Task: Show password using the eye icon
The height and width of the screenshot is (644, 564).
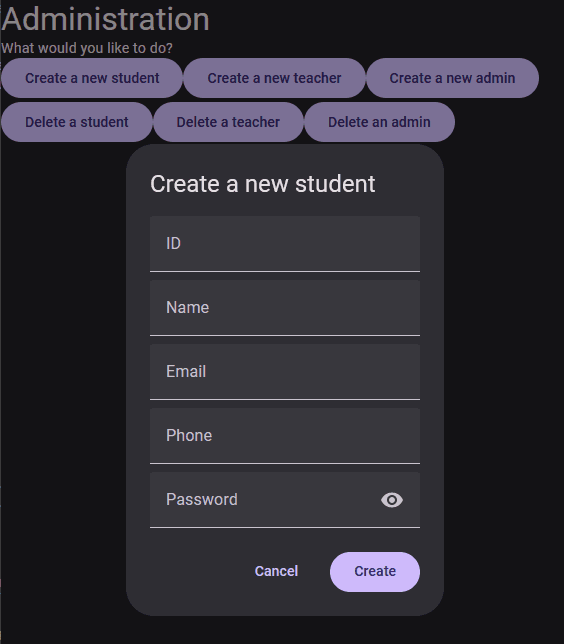Action: 392,500
